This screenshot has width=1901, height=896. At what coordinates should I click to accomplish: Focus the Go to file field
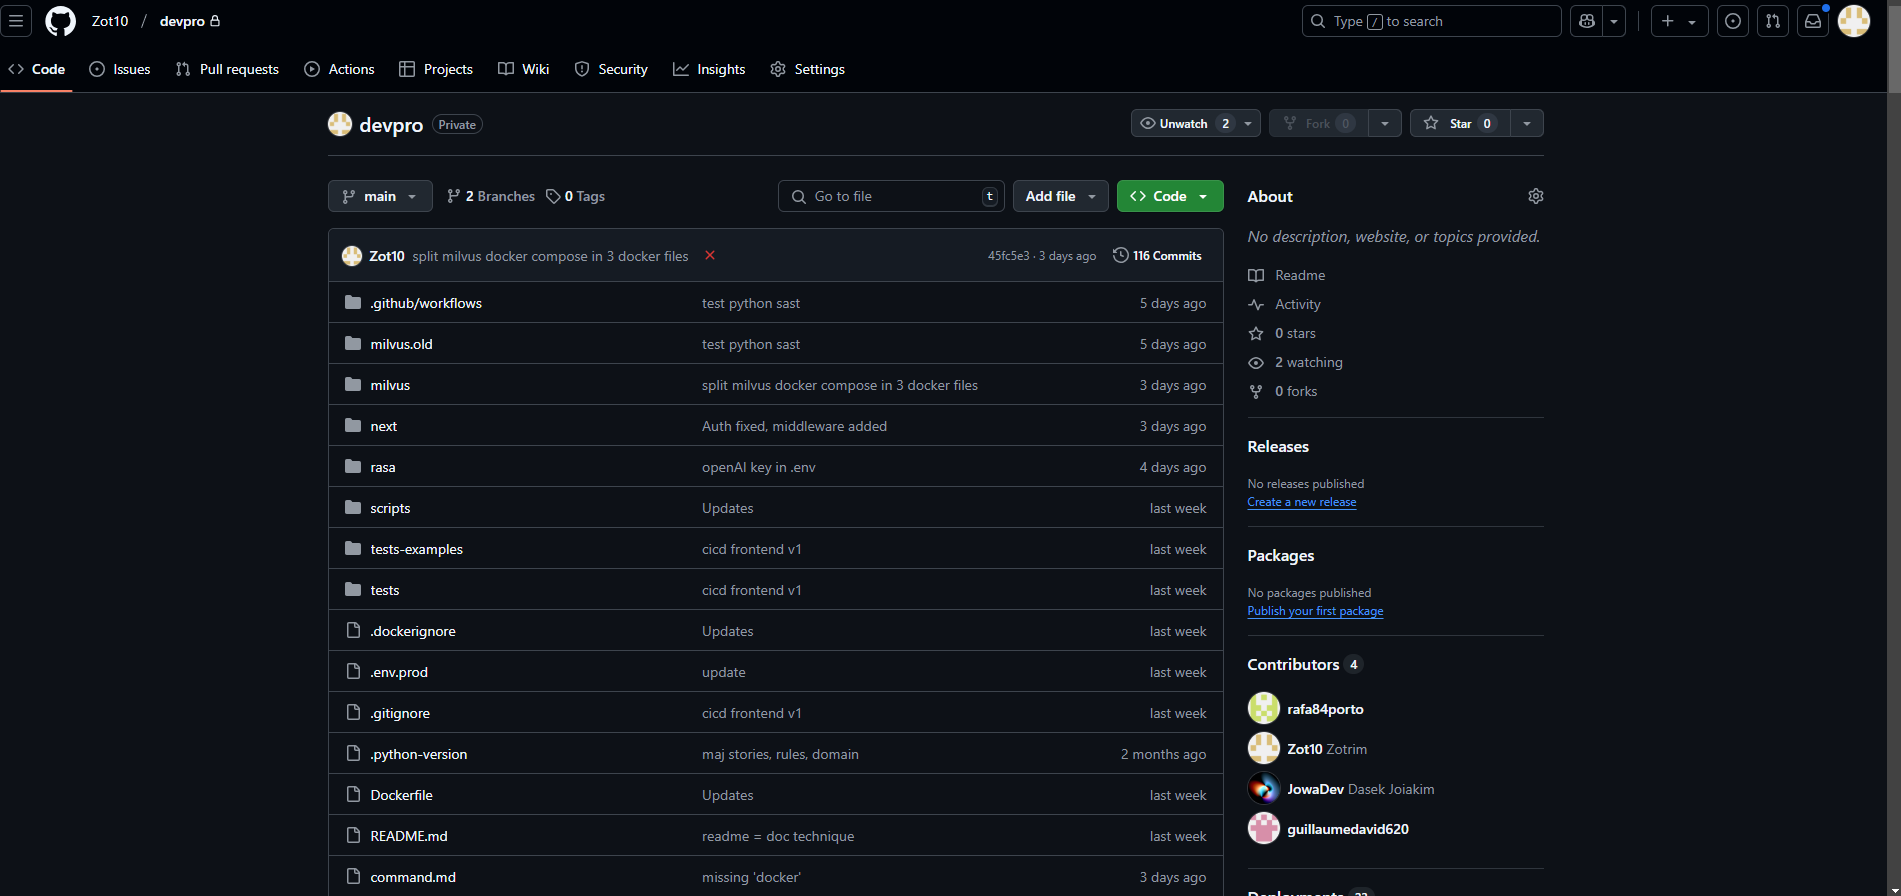890,196
